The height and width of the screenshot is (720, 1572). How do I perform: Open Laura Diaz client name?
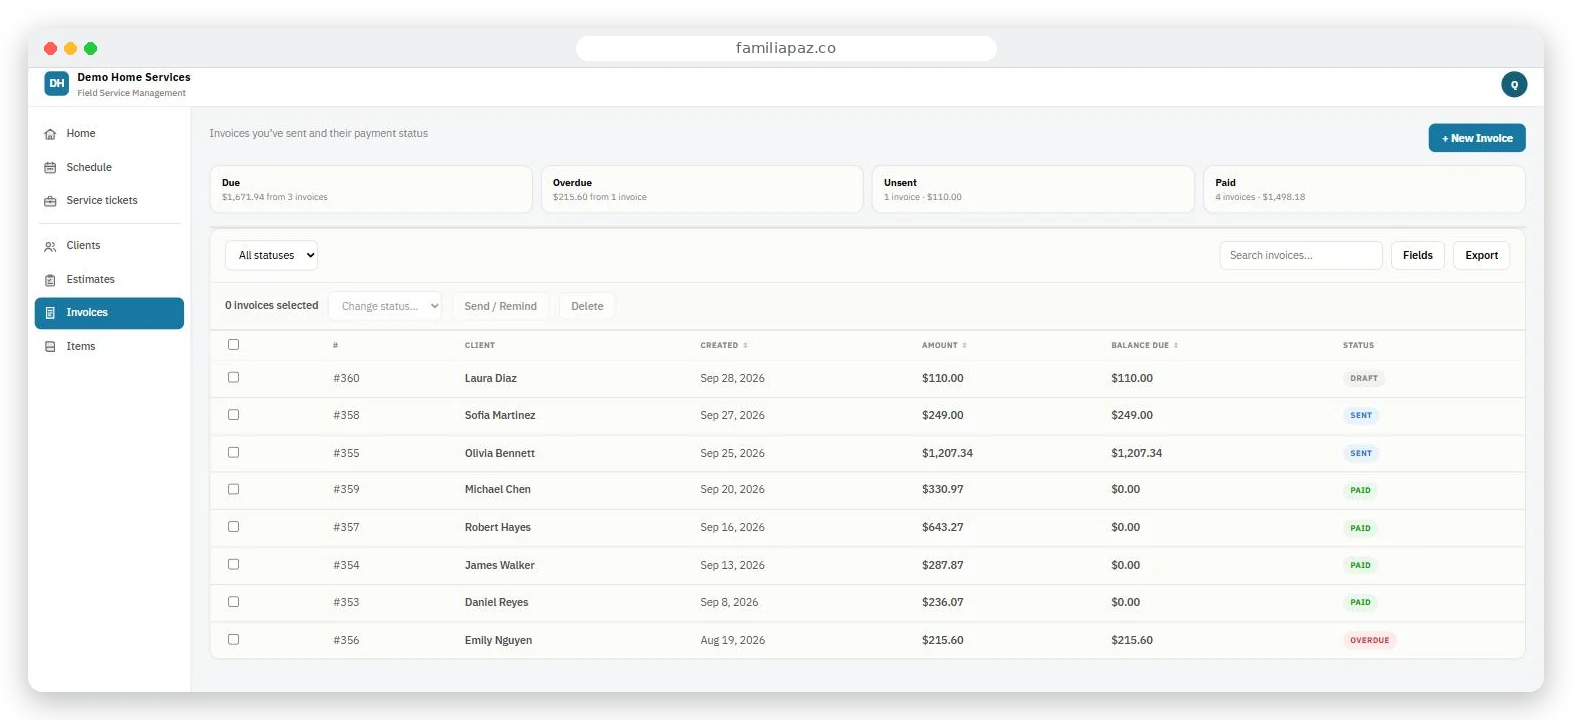pos(490,378)
